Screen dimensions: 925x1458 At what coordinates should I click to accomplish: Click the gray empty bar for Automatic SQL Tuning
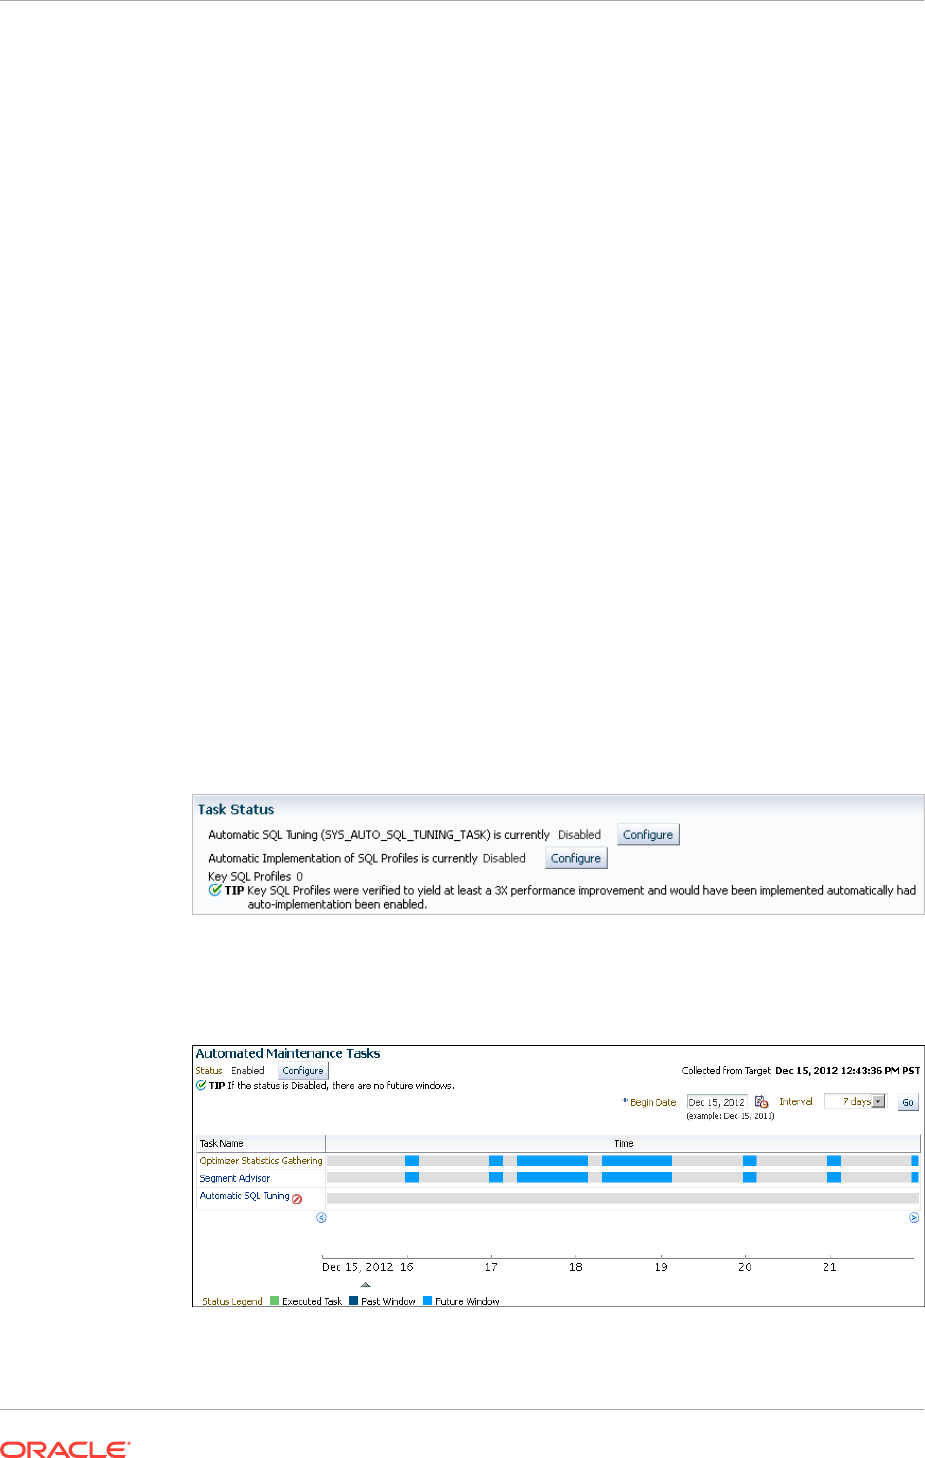point(623,1197)
